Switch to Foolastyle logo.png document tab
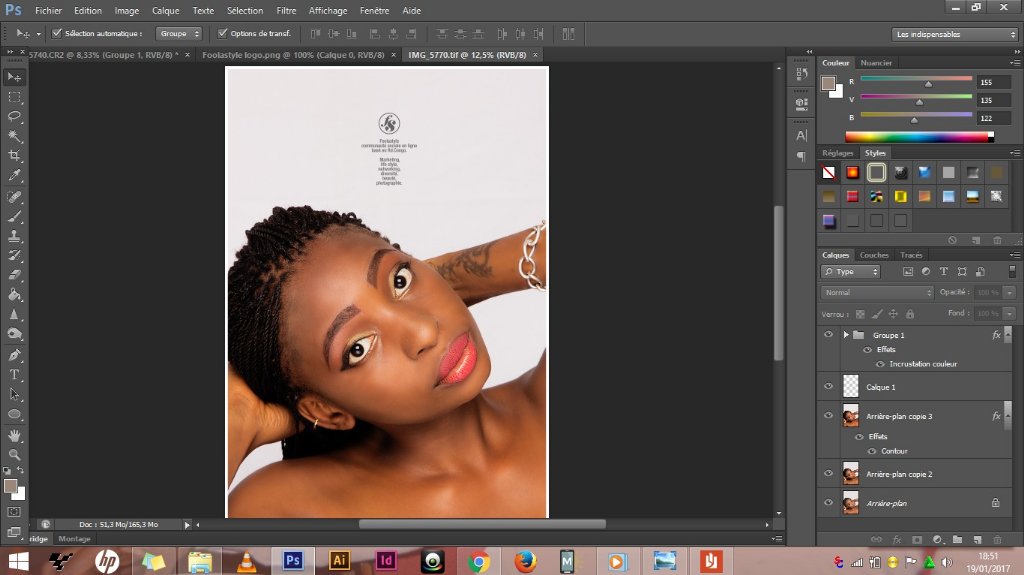The image size is (1024, 575). 293,55
